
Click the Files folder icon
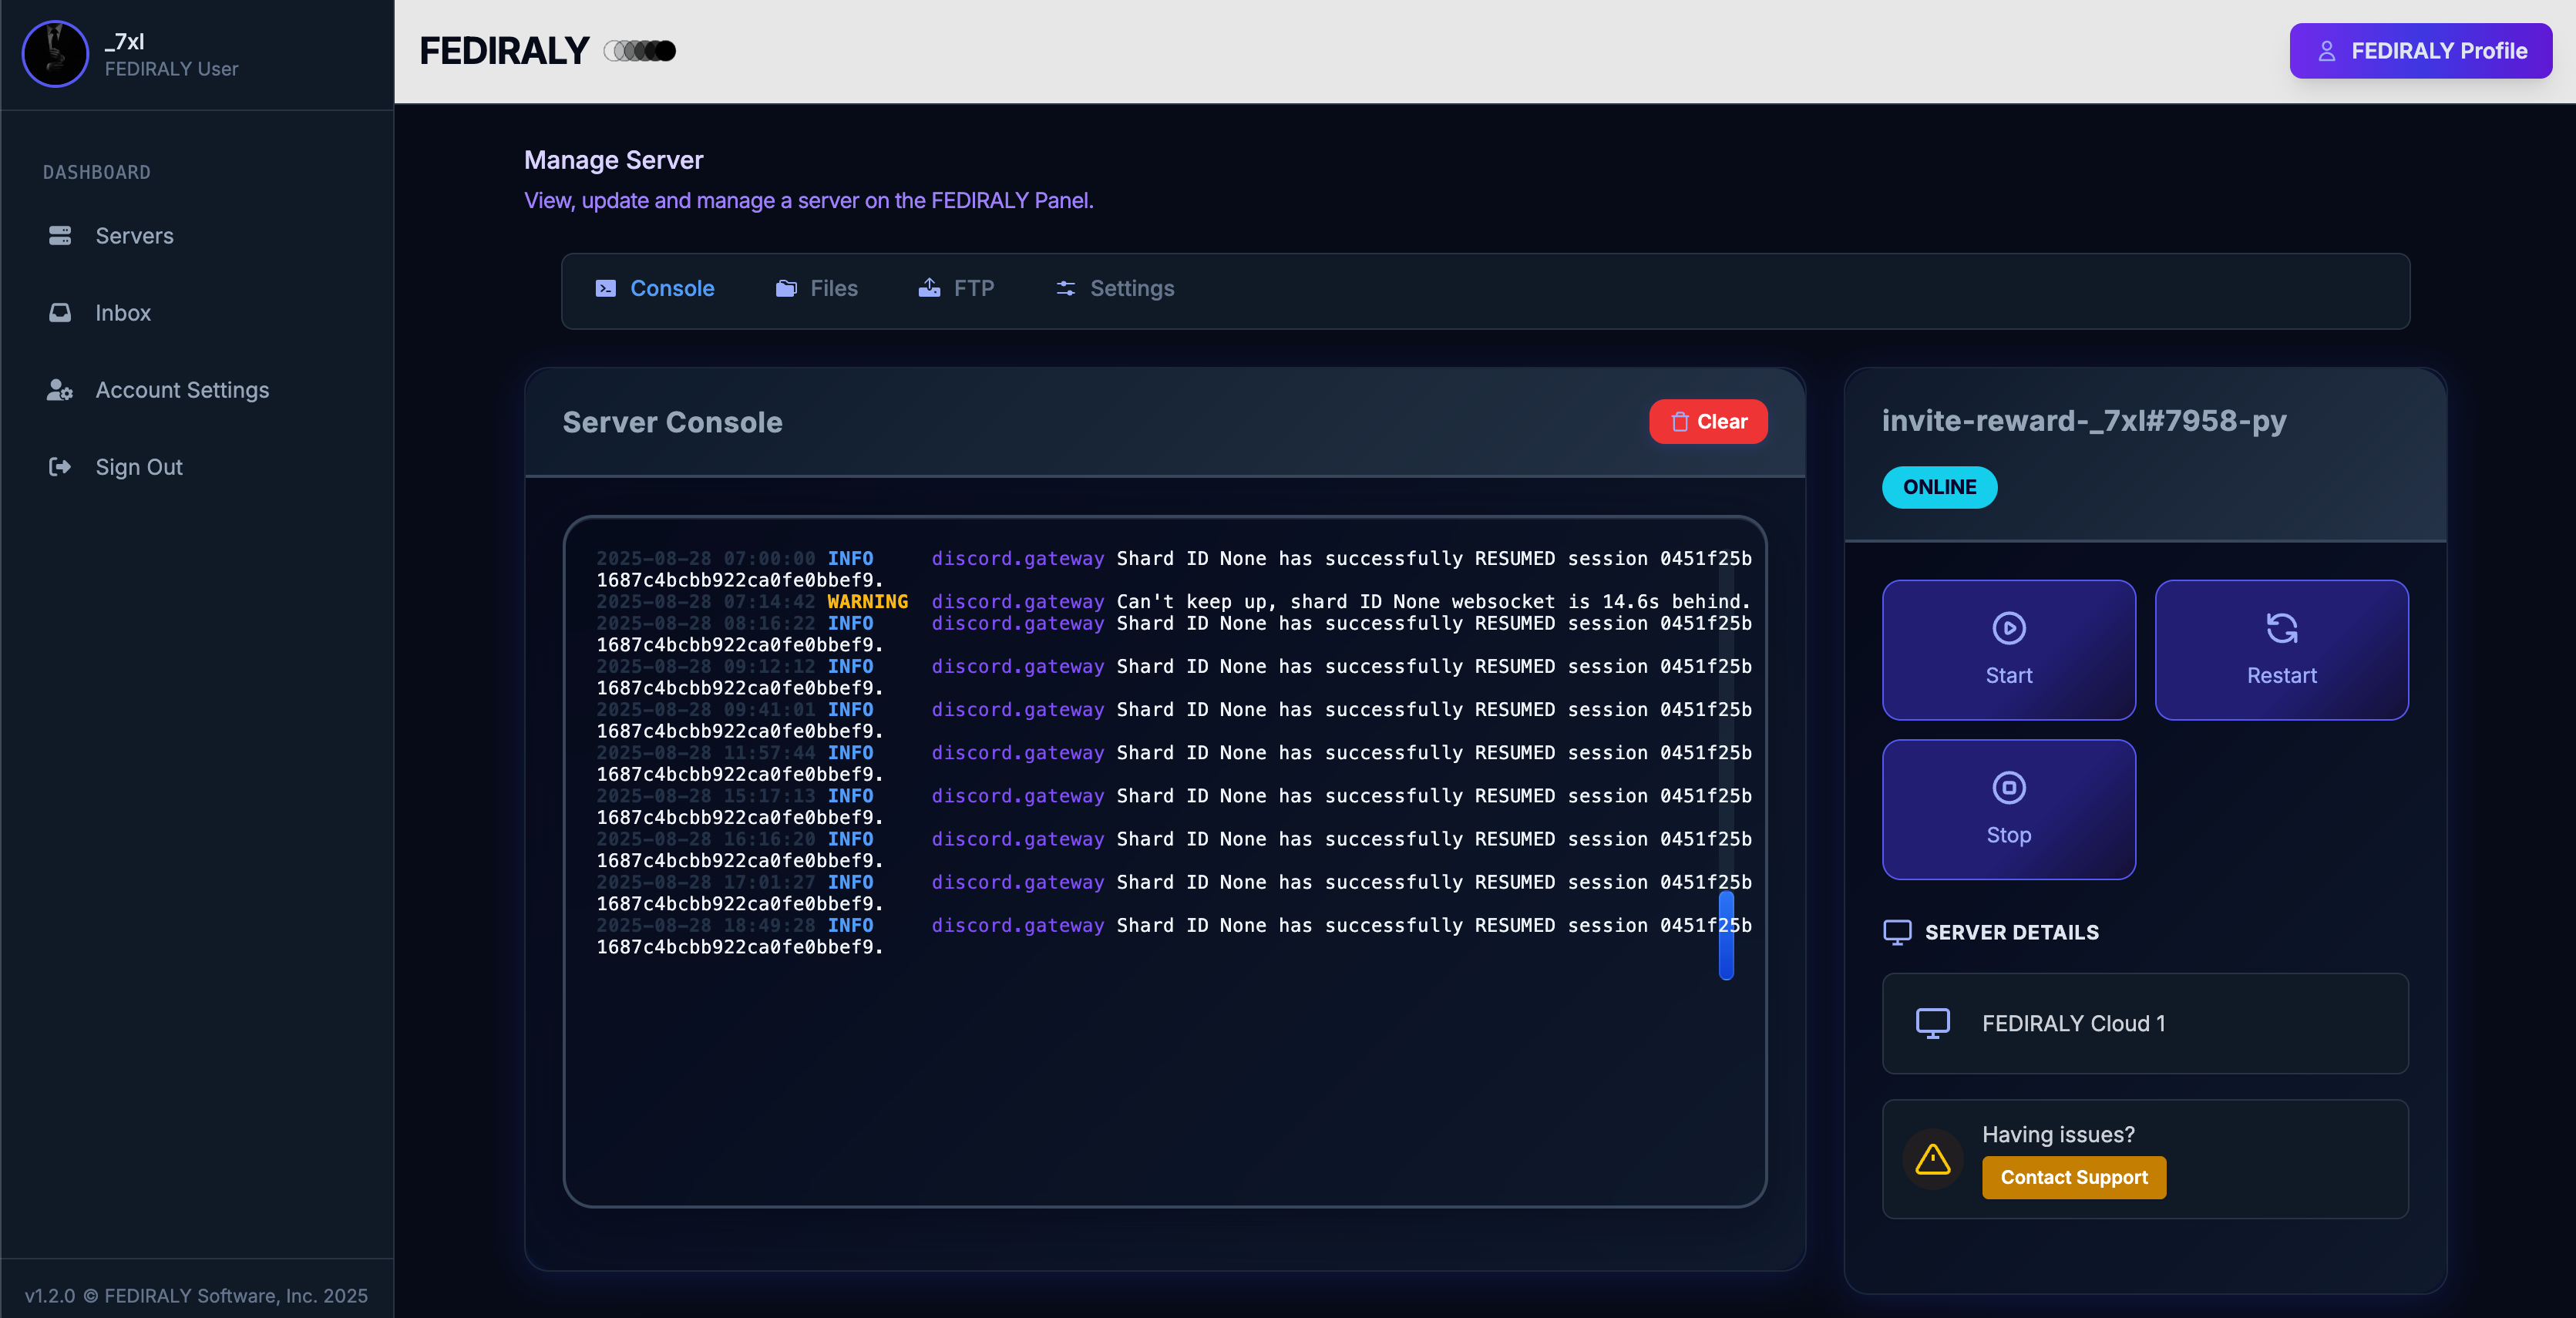(x=787, y=289)
